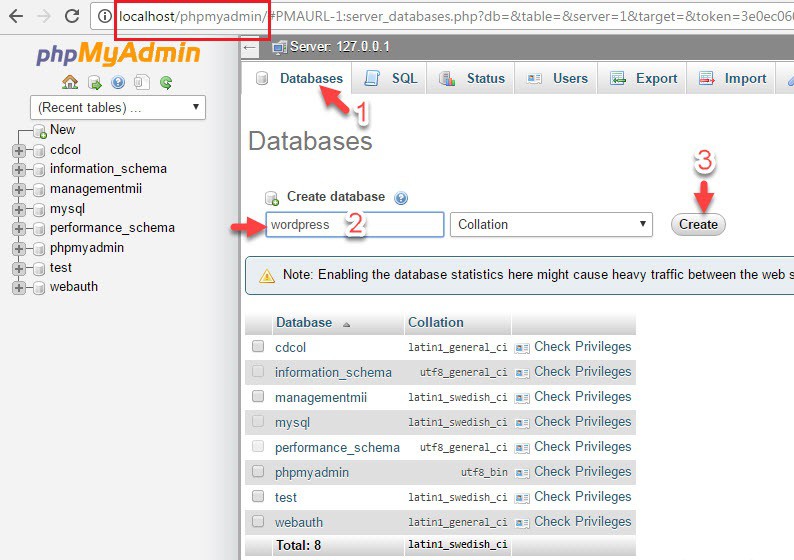Image resolution: width=794 pixels, height=560 pixels.
Task: Sort by the Database column header
Action: [x=304, y=323]
